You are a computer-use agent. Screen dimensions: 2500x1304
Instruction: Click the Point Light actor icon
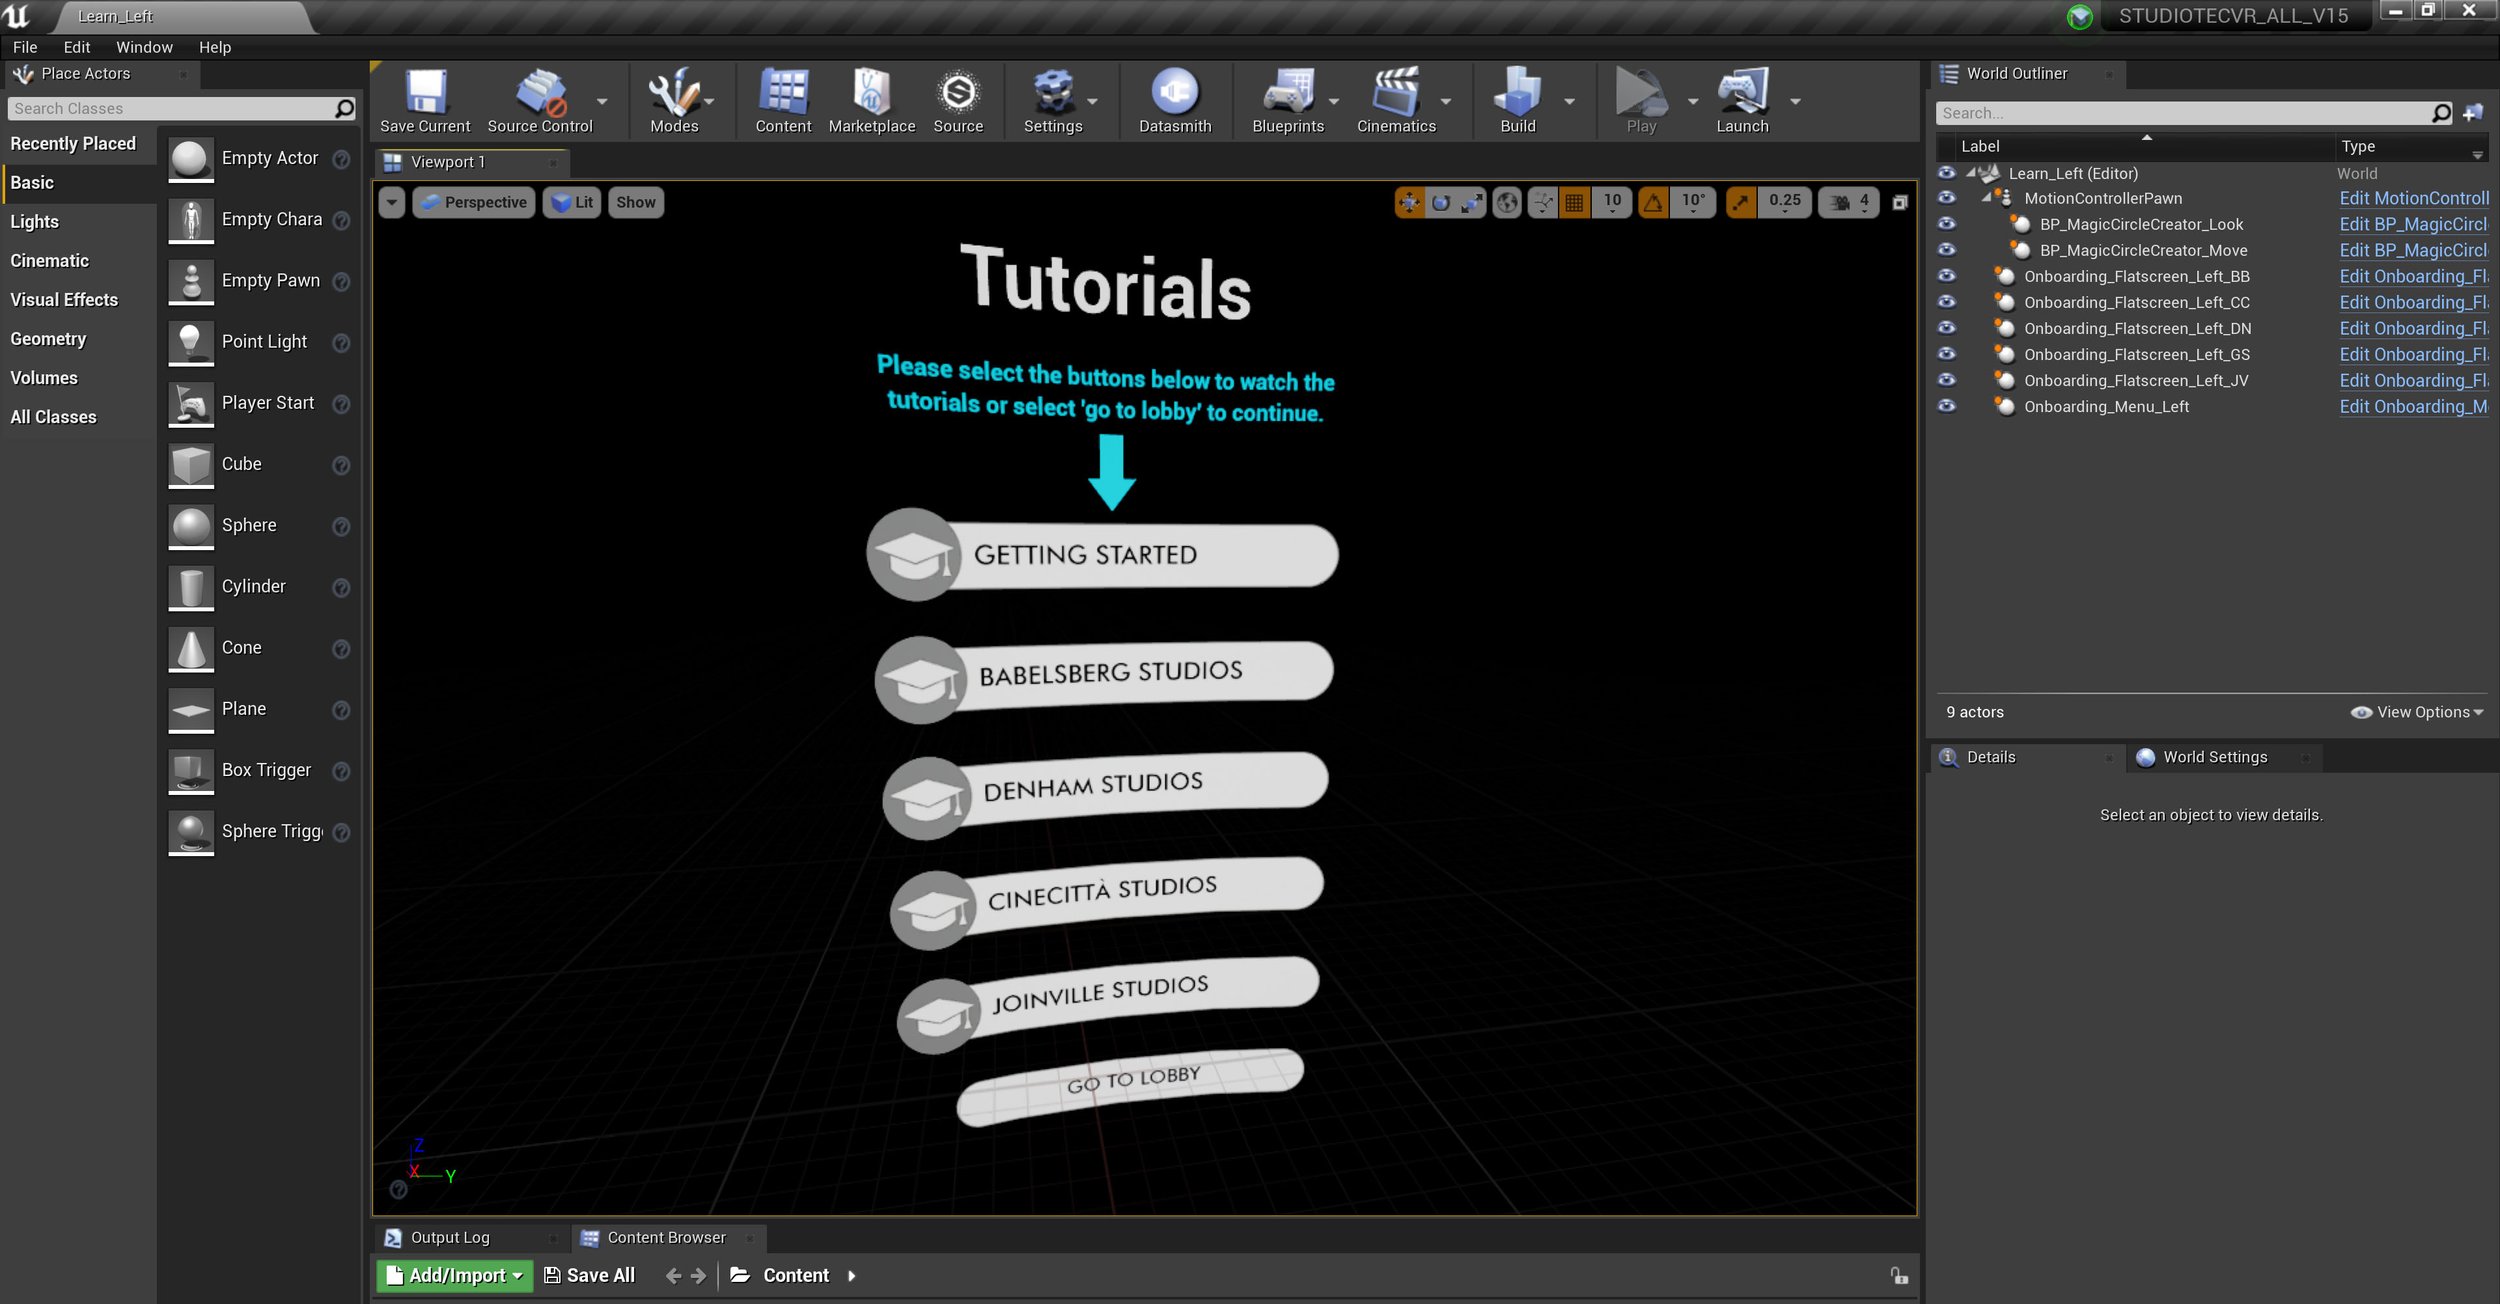(x=191, y=343)
